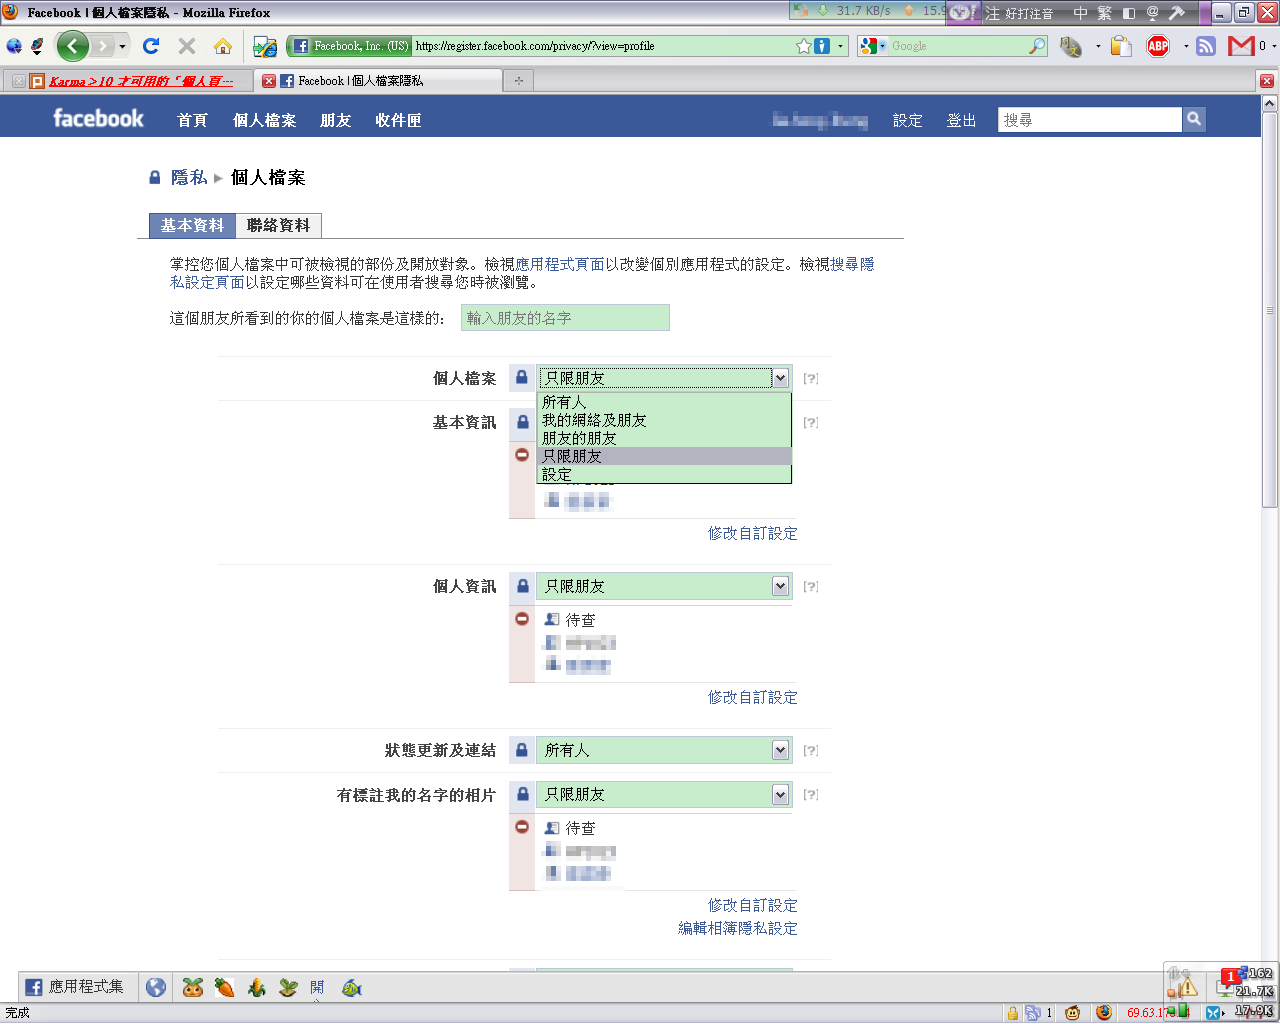Click the browser forward arrow button

pos(102,46)
